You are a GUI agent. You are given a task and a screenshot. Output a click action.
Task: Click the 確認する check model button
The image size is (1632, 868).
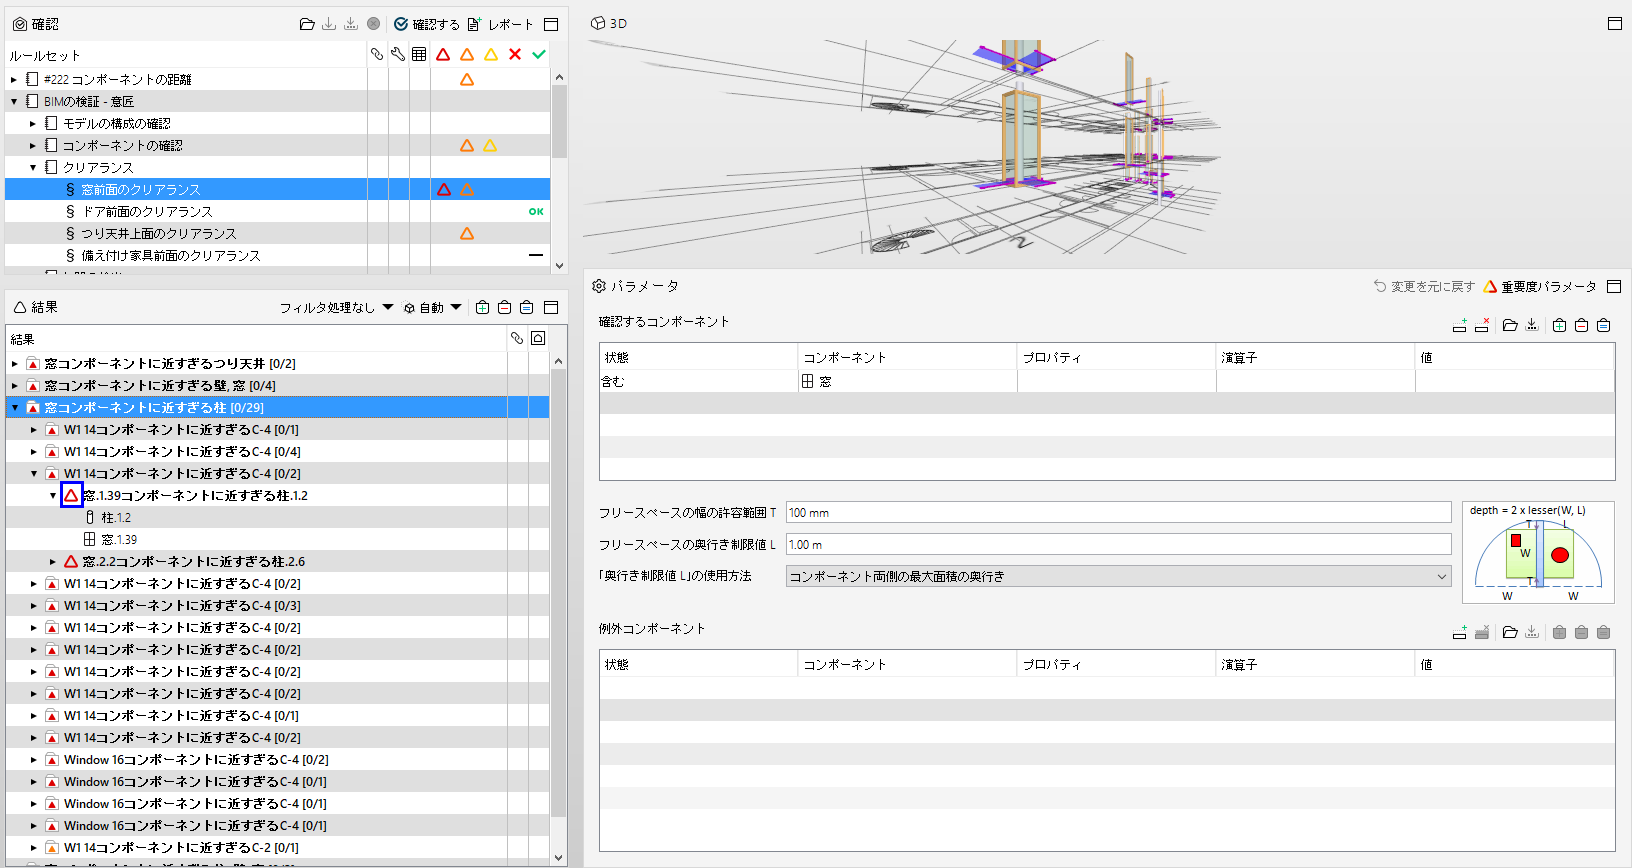coord(427,24)
